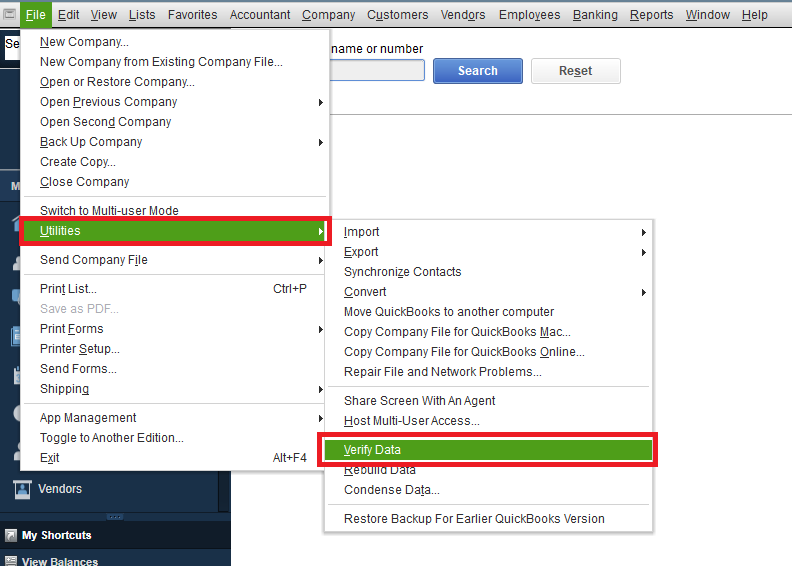Expand Convert submenu
The height and width of the screenshot is (566, 792).
click(x=488, y=292)
